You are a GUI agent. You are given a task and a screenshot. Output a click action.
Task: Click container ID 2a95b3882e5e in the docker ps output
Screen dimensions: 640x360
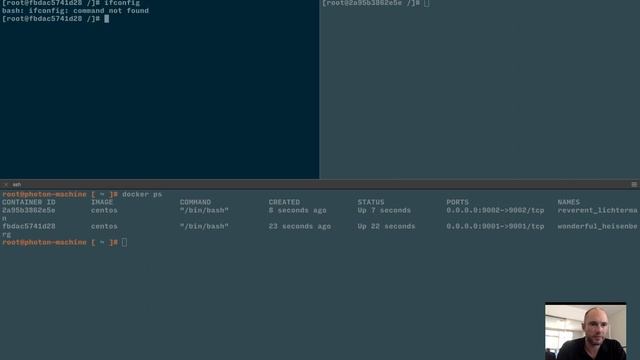click(x=29, y=210)
